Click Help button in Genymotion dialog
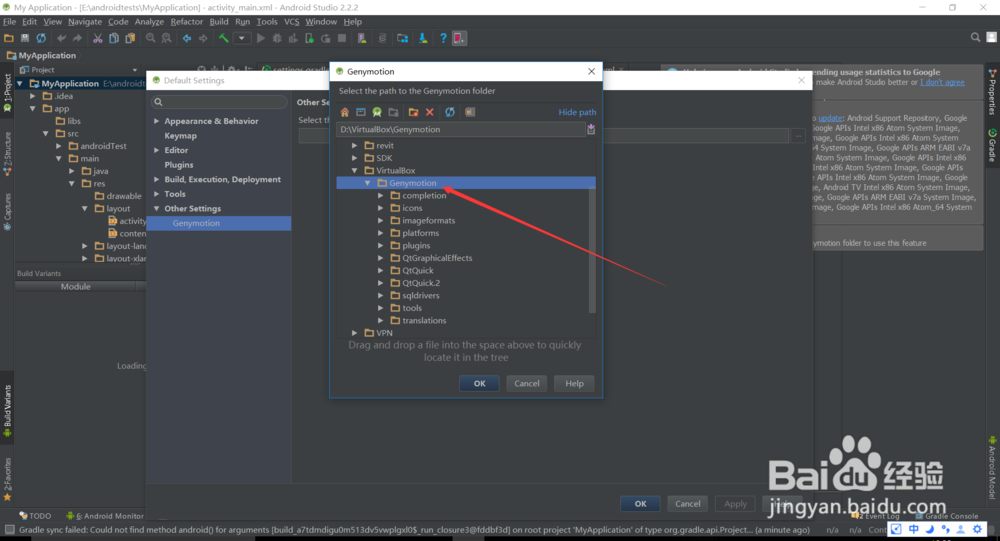This screenshot has width=1000, height=541. pyautogui.click(x=574, y=383)
